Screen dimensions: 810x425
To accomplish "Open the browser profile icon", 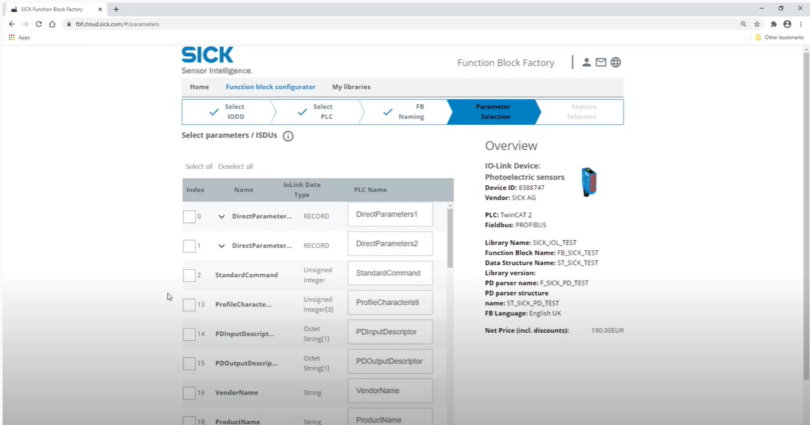I will click(x=787, y=24).
